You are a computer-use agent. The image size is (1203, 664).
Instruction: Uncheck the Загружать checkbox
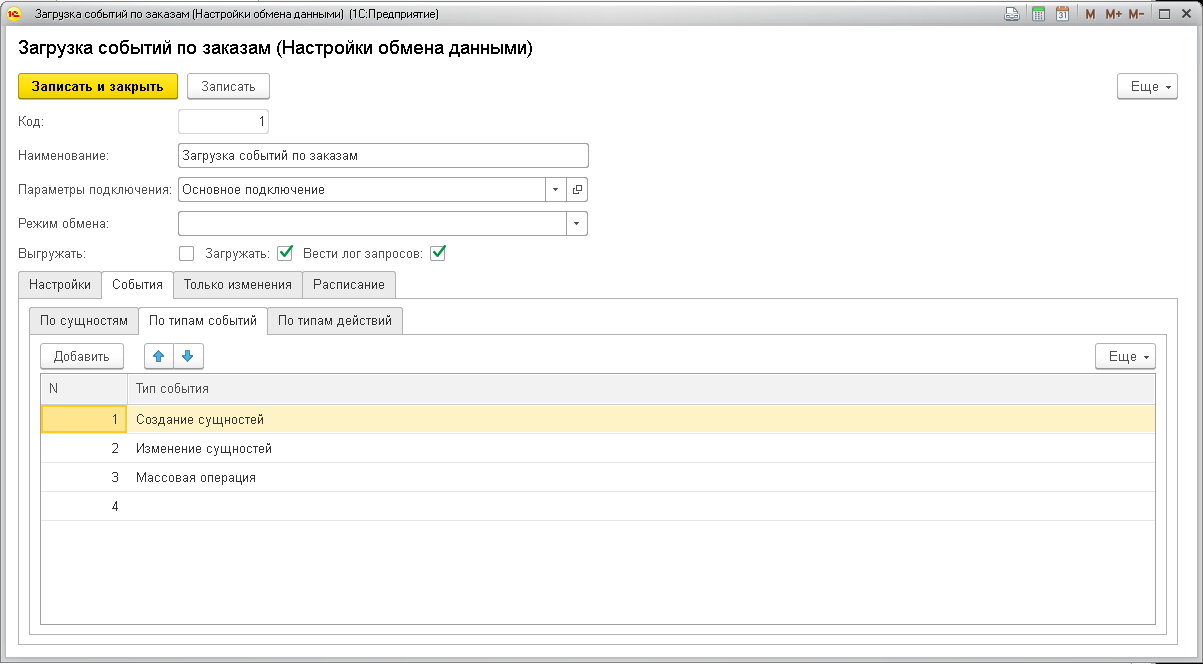pos(285,253)
